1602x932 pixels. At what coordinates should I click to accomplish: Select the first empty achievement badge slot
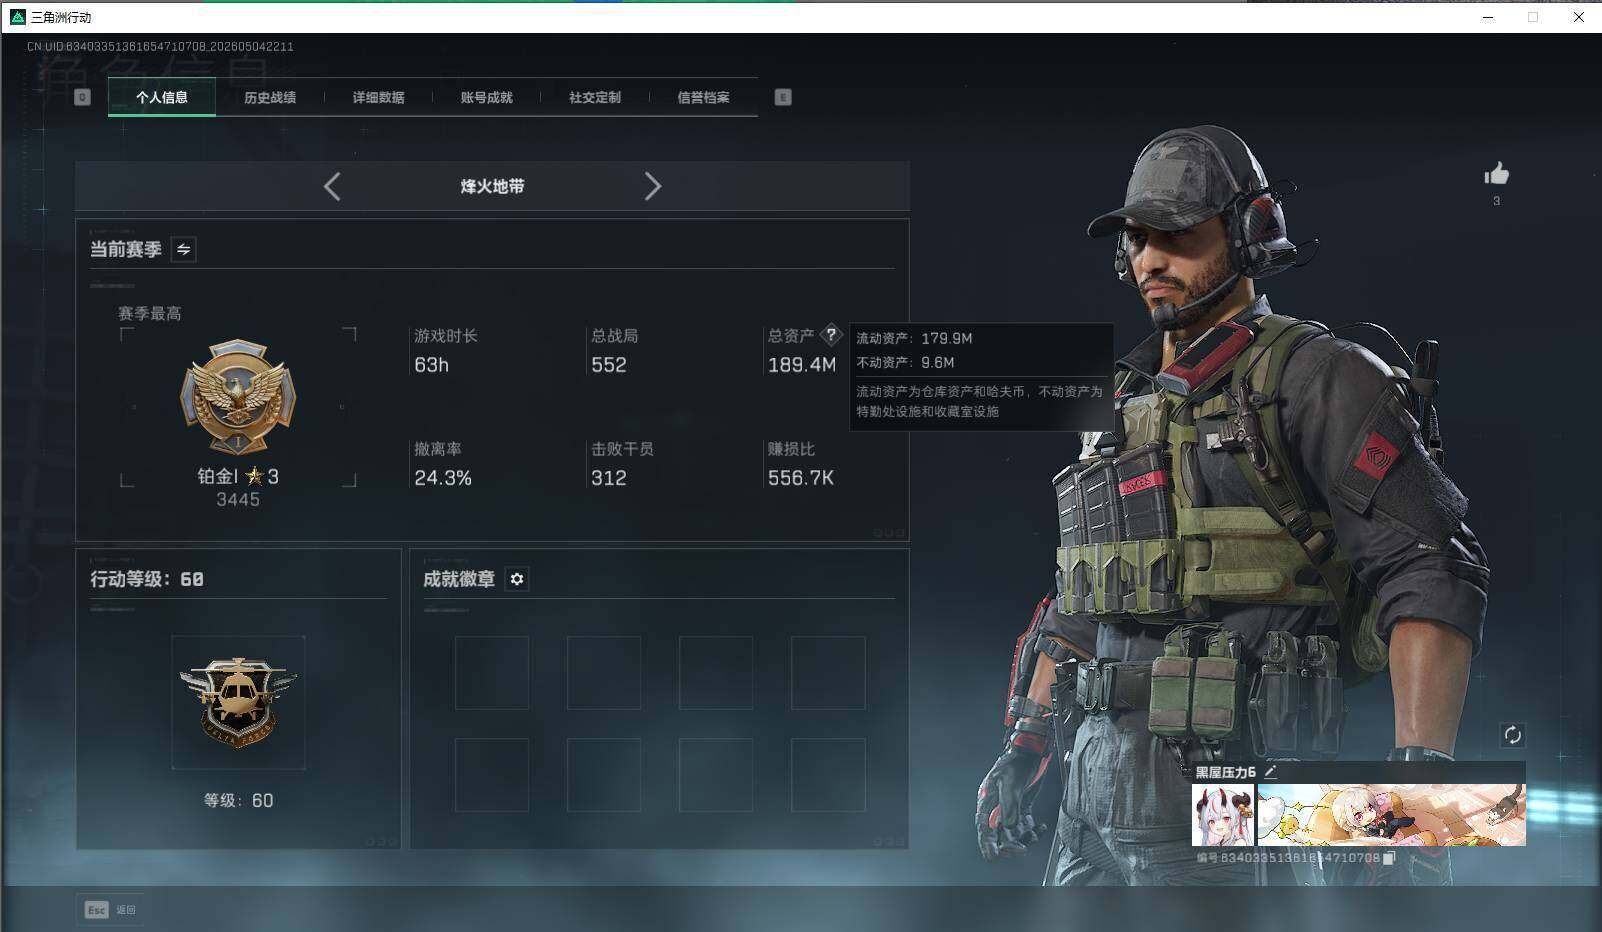492,673
